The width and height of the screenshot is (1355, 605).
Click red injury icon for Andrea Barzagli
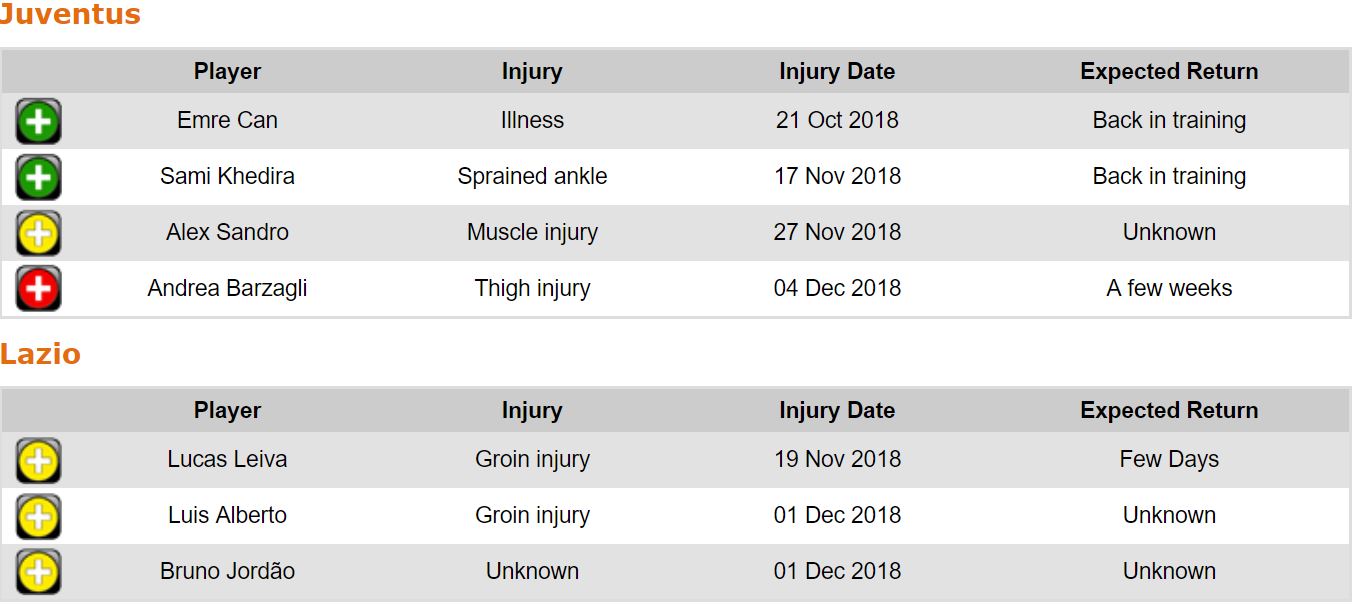pos(38,289)
